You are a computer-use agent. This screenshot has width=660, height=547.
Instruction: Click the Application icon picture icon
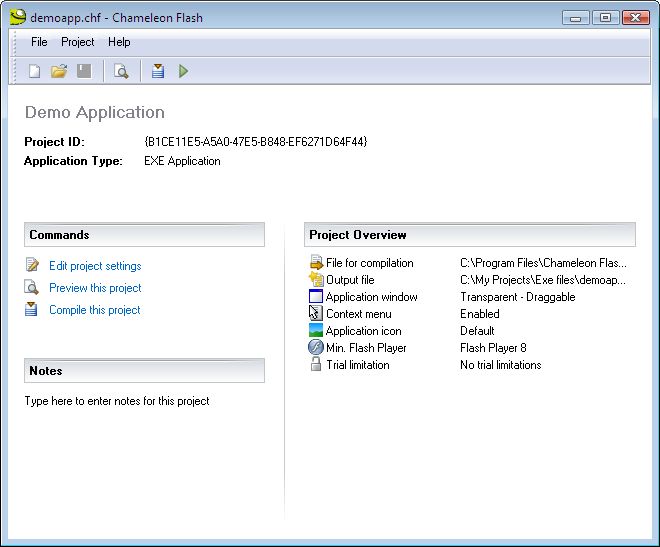click(x=316, y=331)
